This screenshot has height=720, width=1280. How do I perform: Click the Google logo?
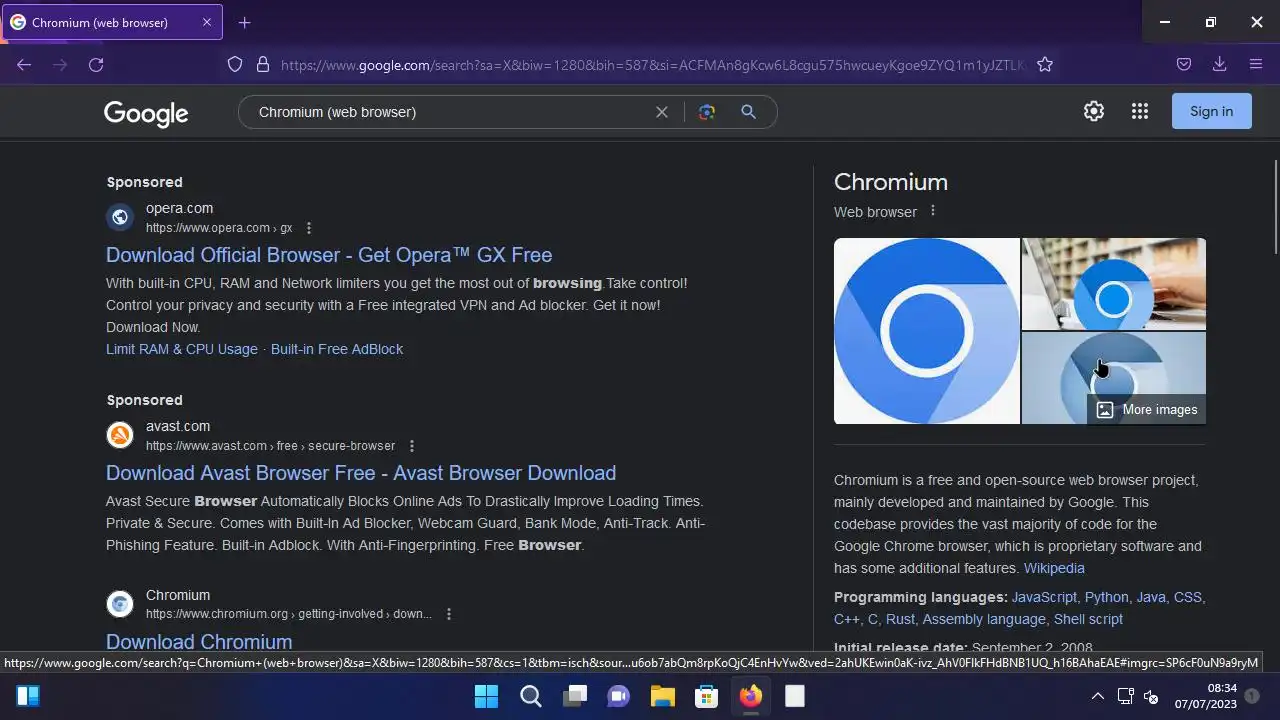(146, 113)
